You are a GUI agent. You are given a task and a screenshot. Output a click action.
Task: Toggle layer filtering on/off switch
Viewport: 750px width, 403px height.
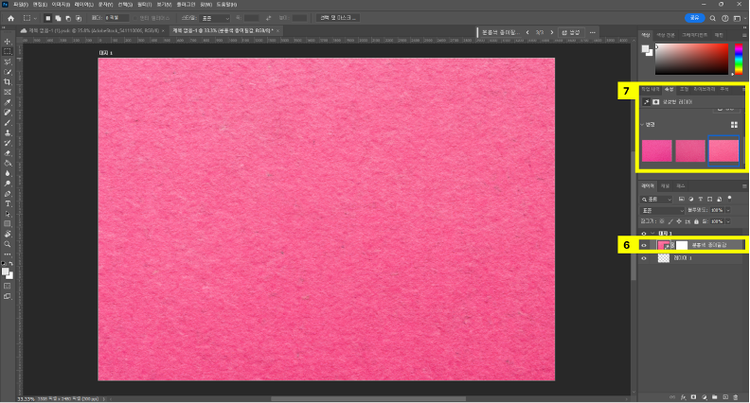pos(729,198)
